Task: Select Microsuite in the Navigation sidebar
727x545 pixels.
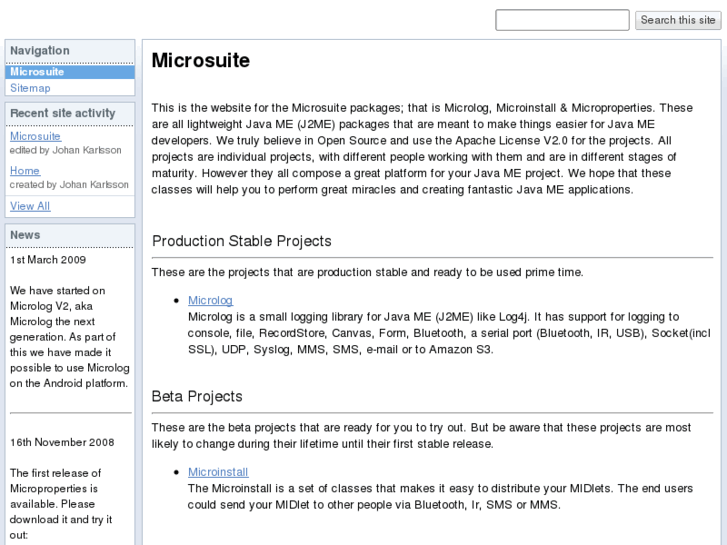Action: (x=70, y=72)
